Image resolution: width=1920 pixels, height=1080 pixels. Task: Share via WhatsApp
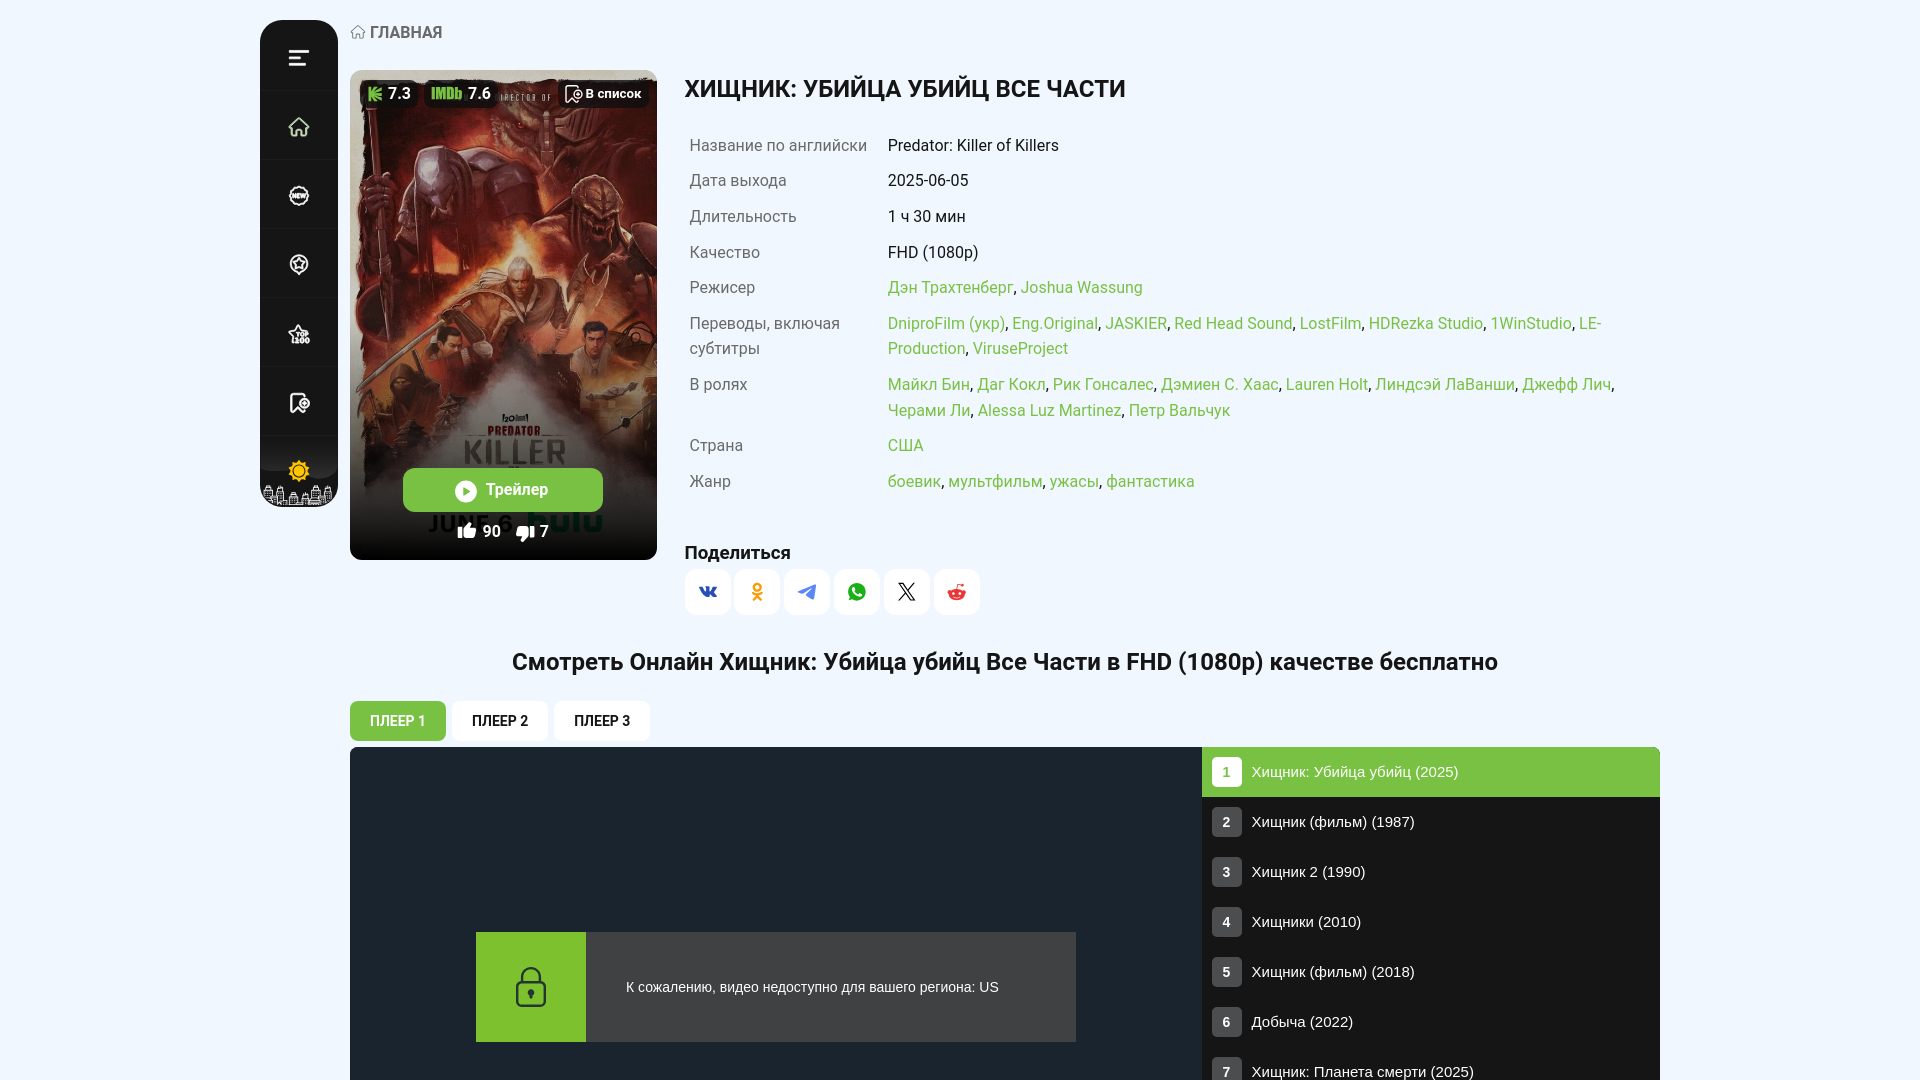pos(857,592)
